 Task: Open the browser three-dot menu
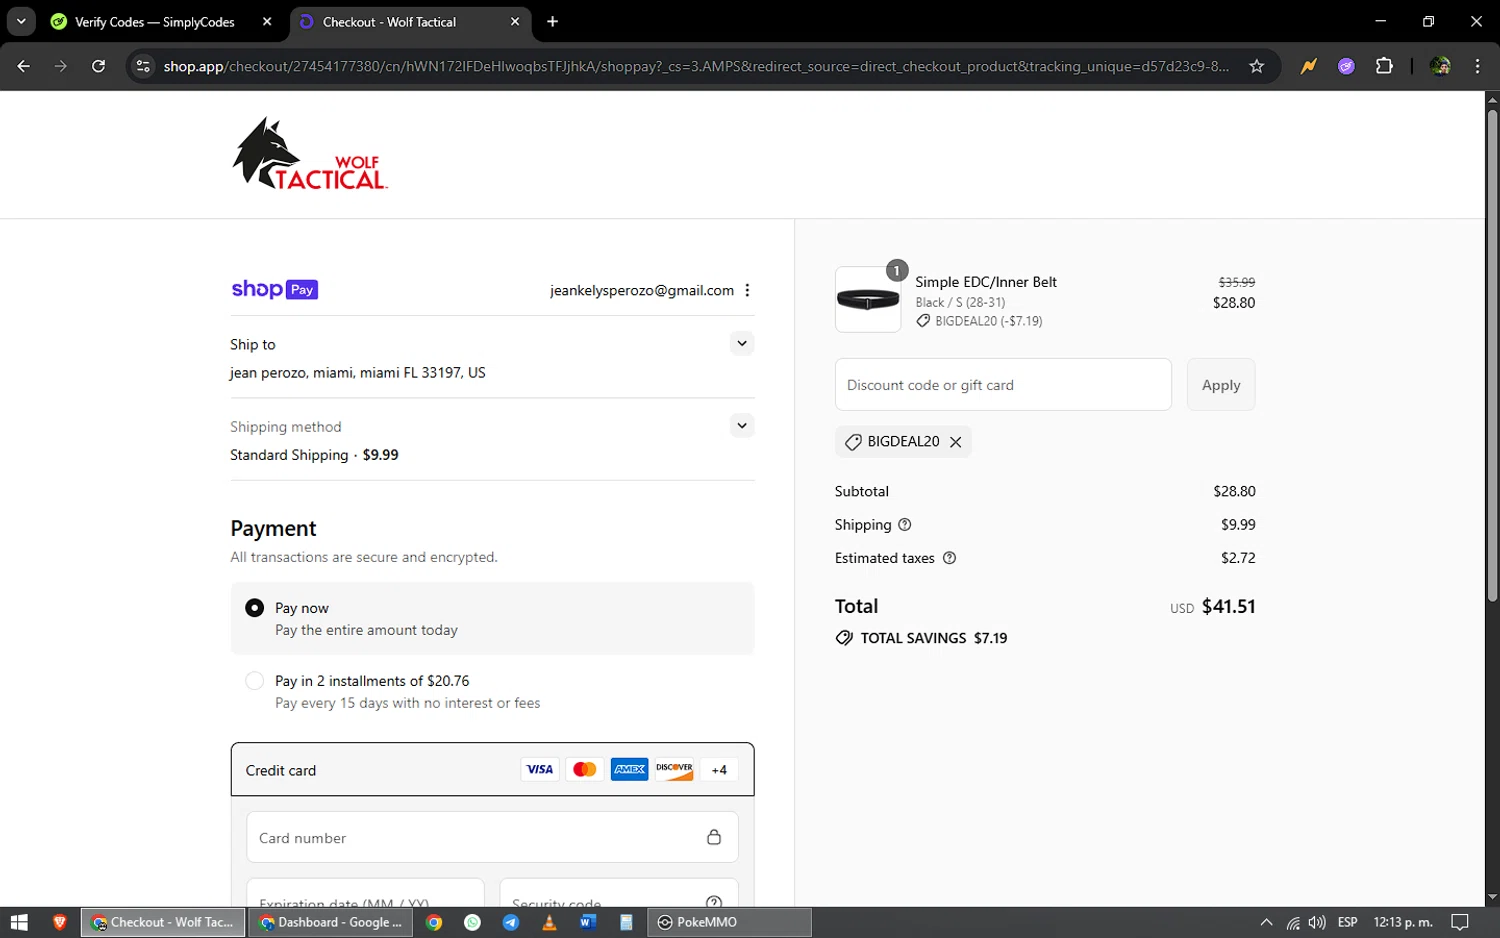point(1477,66)
